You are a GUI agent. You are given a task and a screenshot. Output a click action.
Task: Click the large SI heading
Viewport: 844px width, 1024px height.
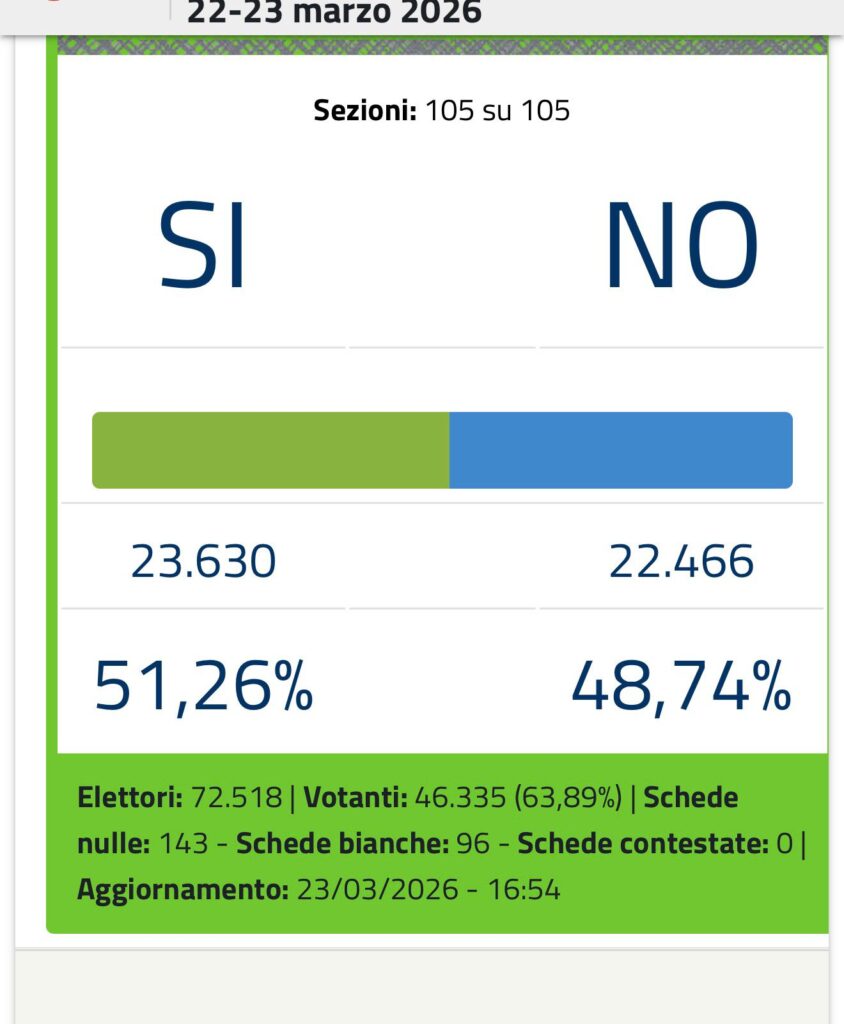(x=202, y=246)
